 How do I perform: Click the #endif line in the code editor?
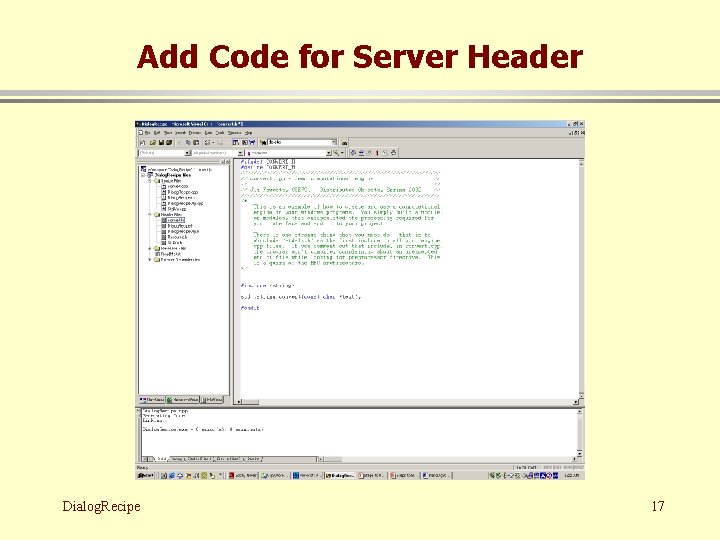(250, 308)
